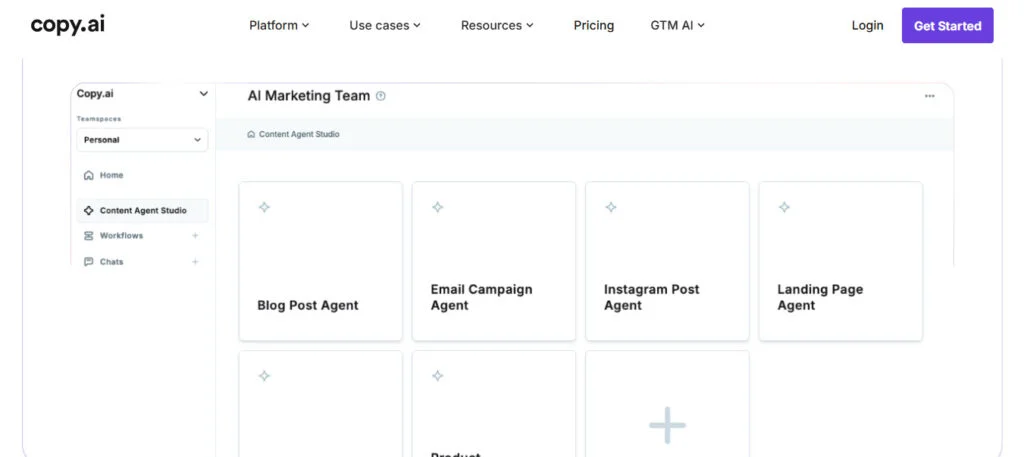Go to the Pricing page

[x=594, y=25]
